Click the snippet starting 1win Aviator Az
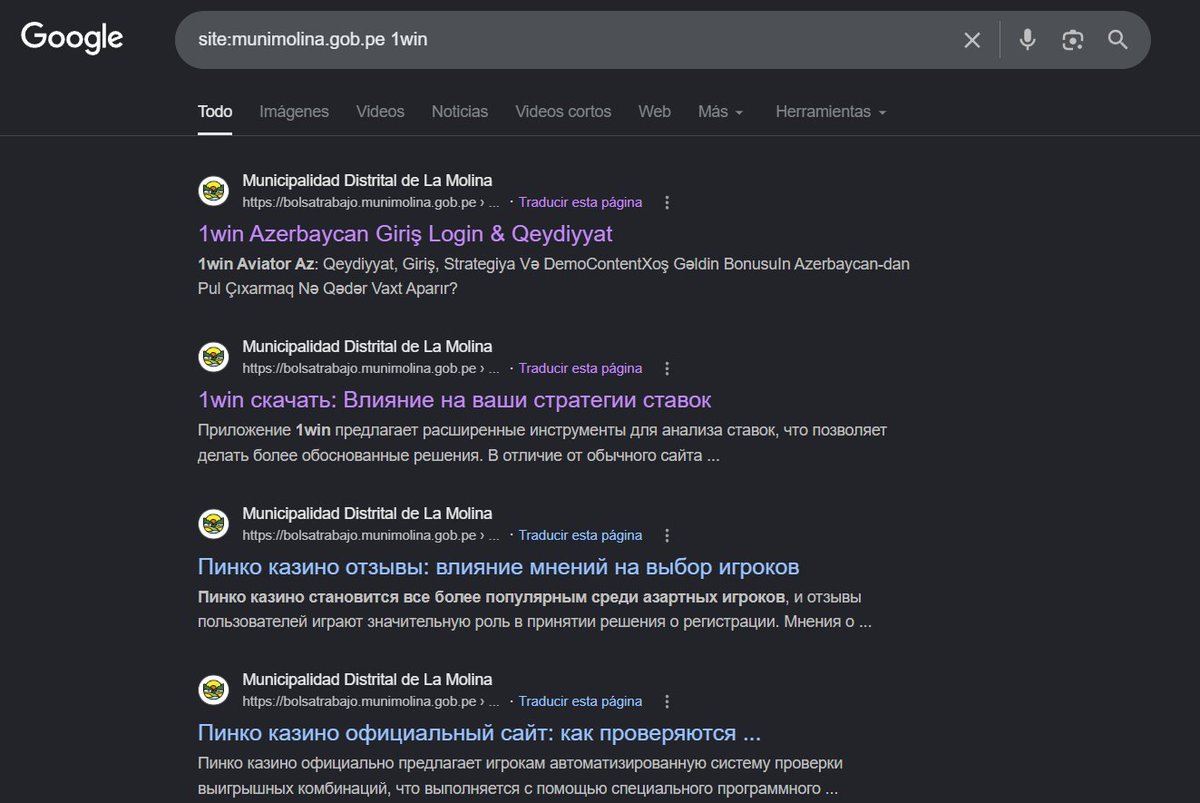 [x=554, y=276]
